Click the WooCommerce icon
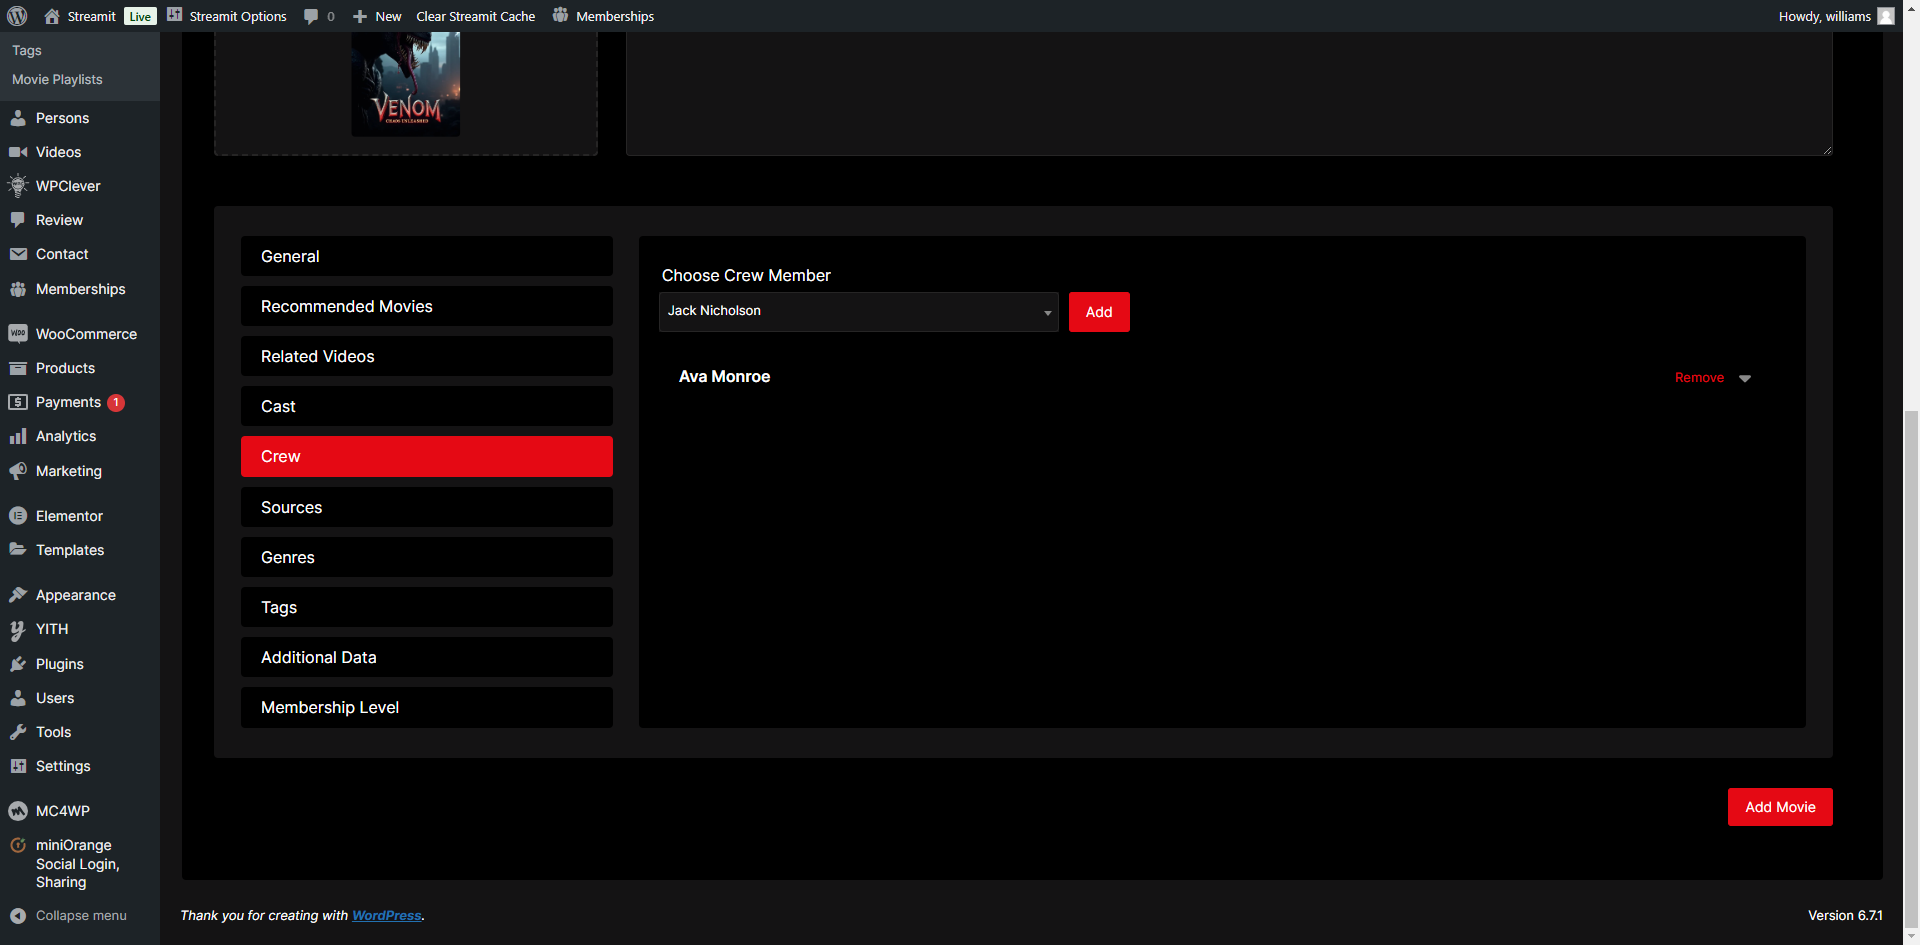Screen dimensions: 1920x945 pyautogui.click(x=18, y=334)
